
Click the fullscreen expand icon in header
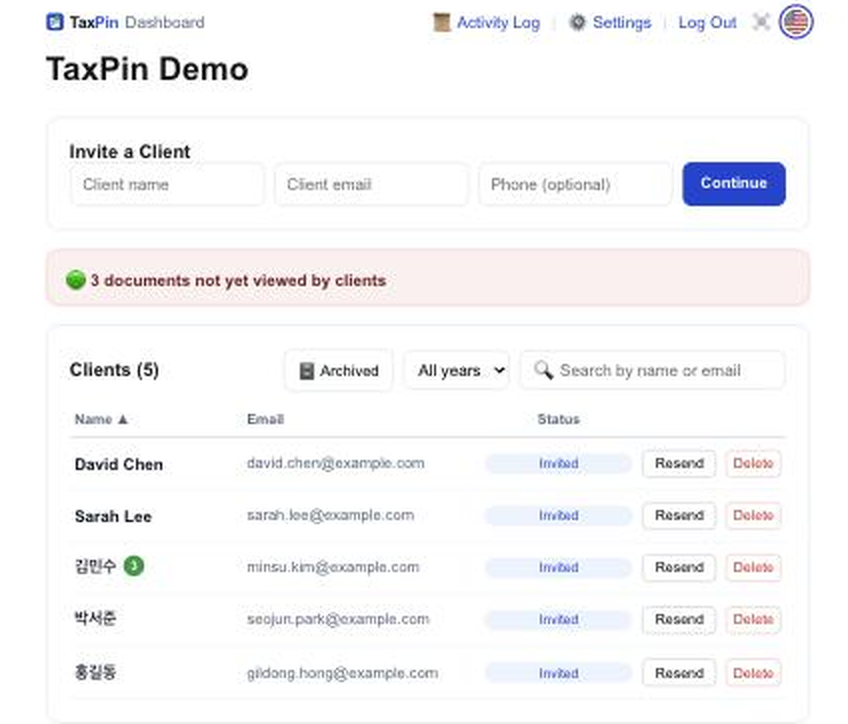pyautogui.click(x=761, y=23)
